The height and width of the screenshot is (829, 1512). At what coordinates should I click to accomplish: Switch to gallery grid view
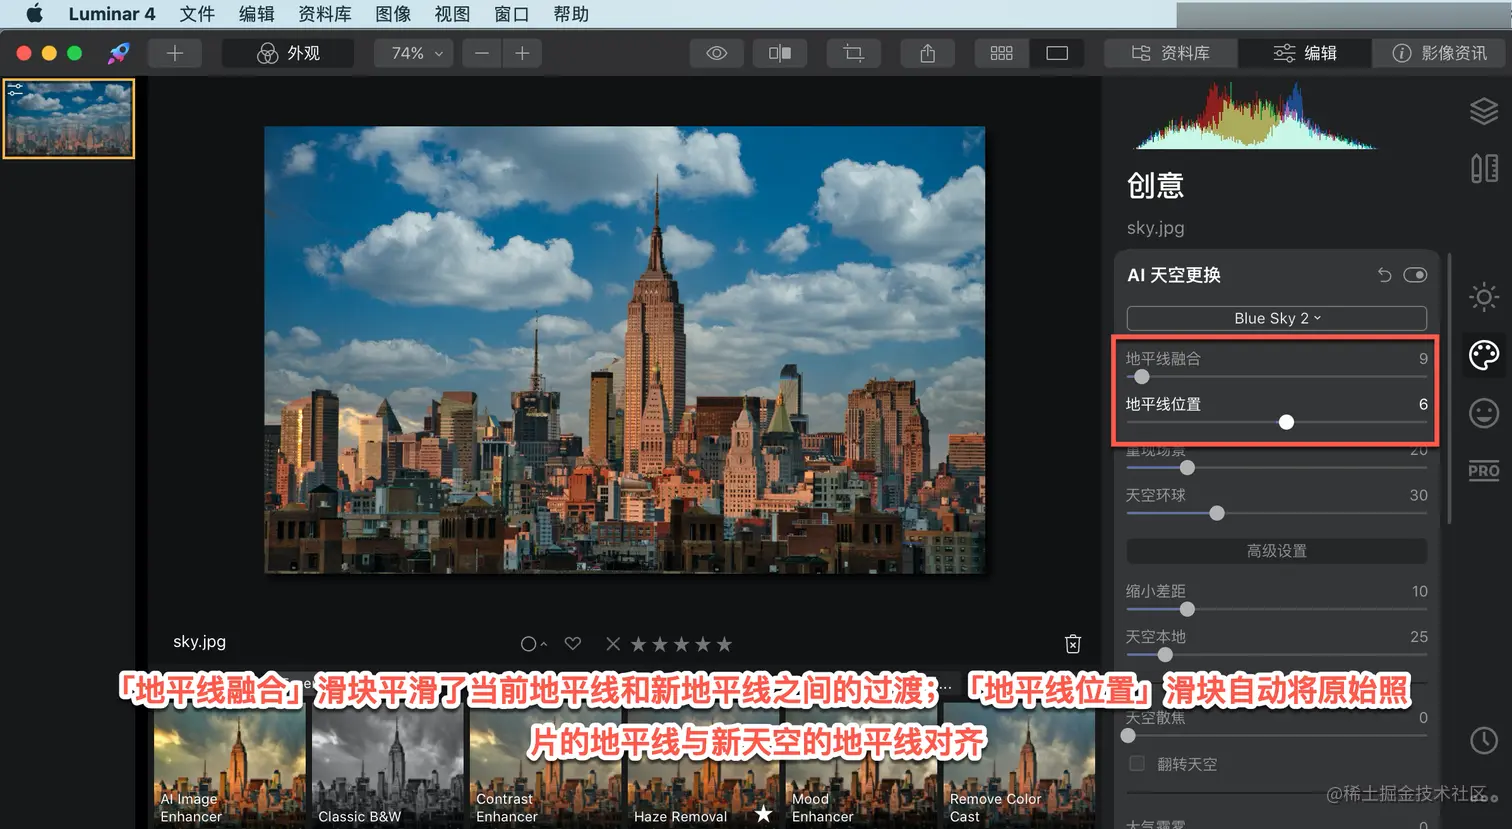pyautogui.click(x=1002, y=53)
